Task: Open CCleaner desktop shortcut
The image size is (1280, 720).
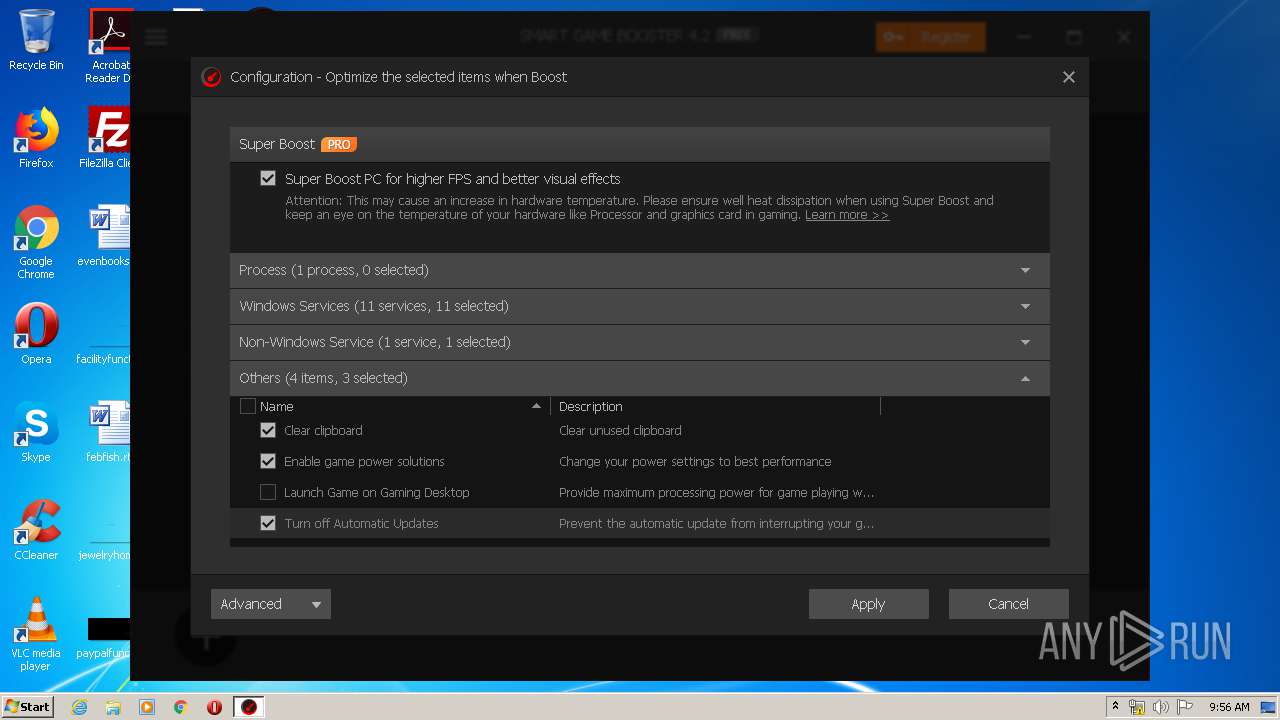Action: point(36,530)
